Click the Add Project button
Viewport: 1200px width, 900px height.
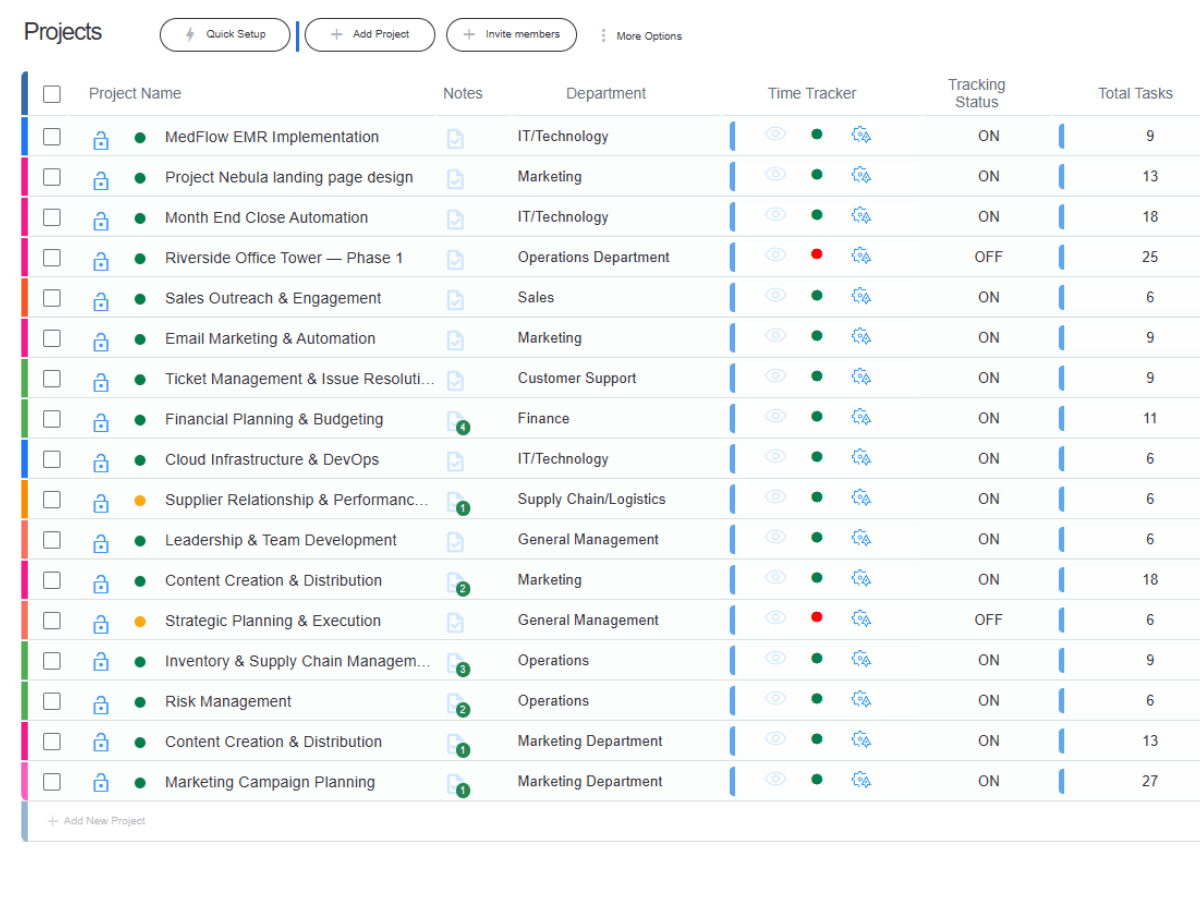370,34
